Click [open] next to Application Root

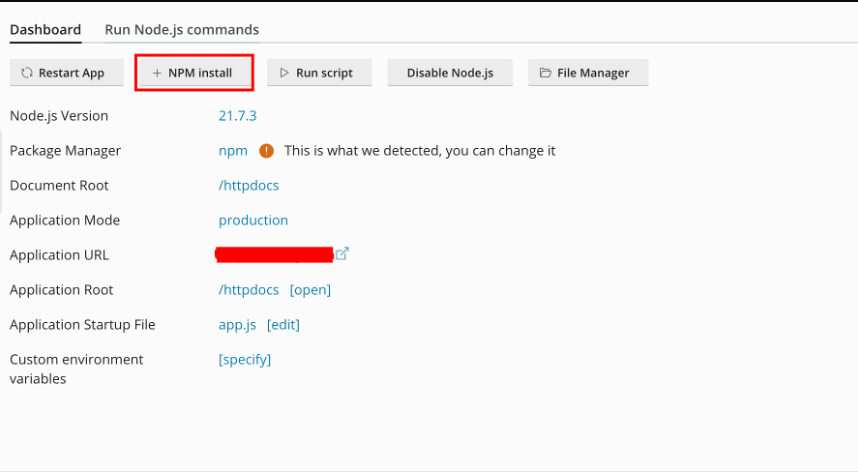coord(310,290)
